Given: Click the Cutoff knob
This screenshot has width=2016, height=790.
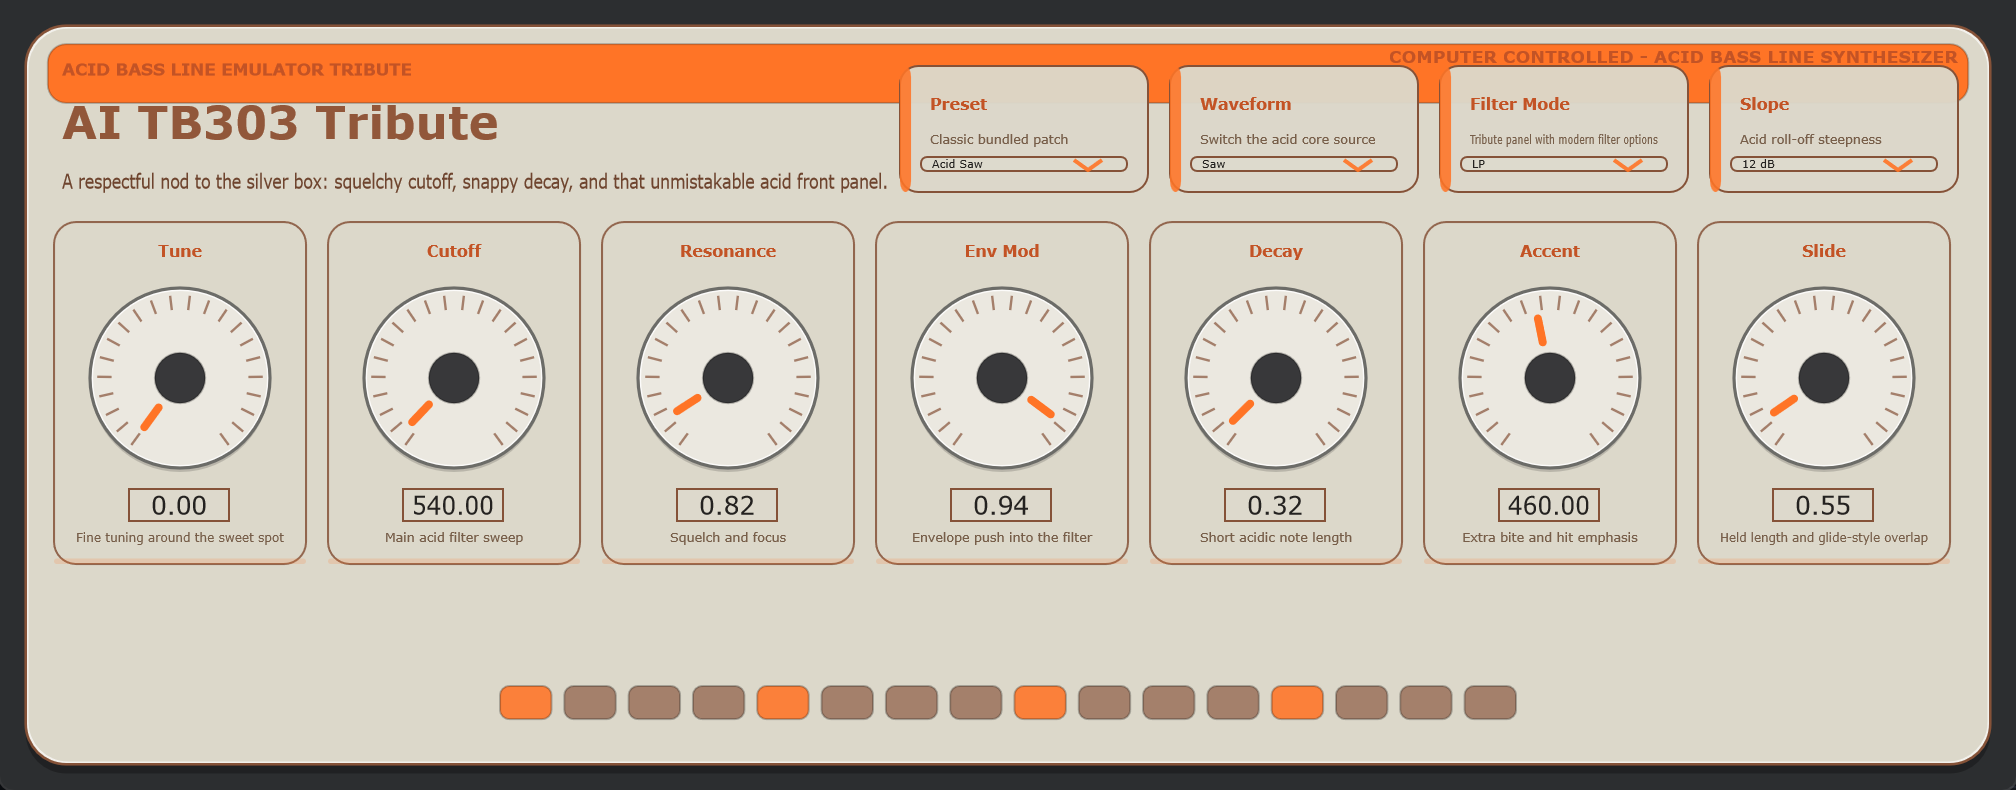Looking at the screenshot, I should click(454, 378).
